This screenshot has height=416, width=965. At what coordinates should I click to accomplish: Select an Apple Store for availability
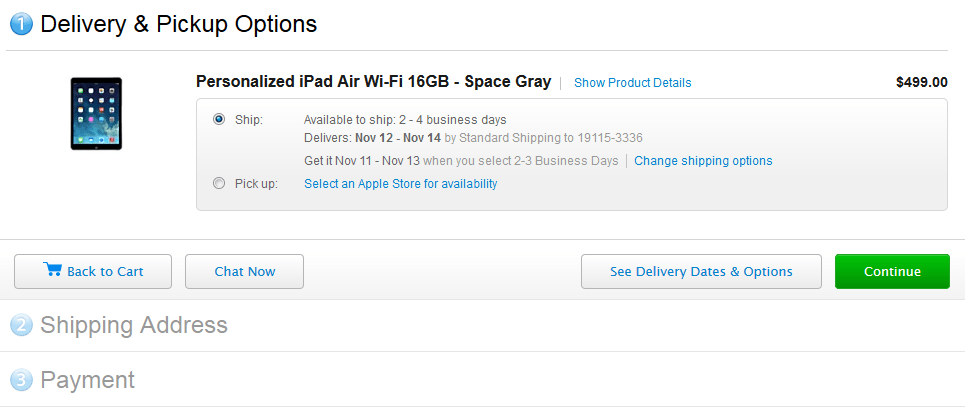[400, 184]
